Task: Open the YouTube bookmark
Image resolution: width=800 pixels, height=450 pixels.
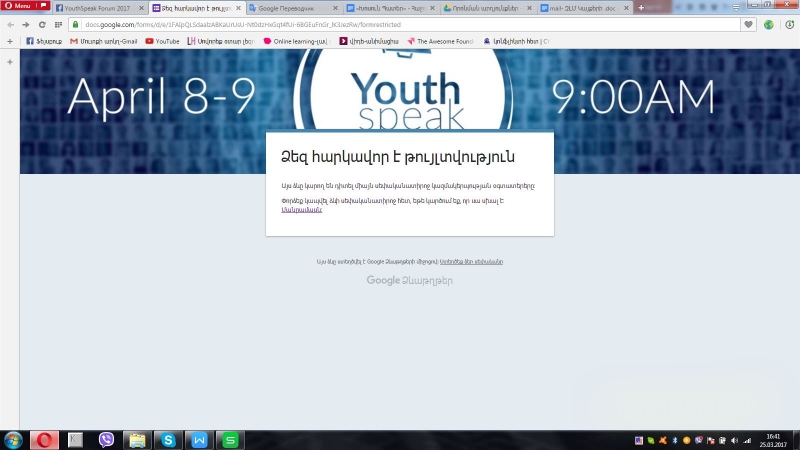Action: coord(162,41)
